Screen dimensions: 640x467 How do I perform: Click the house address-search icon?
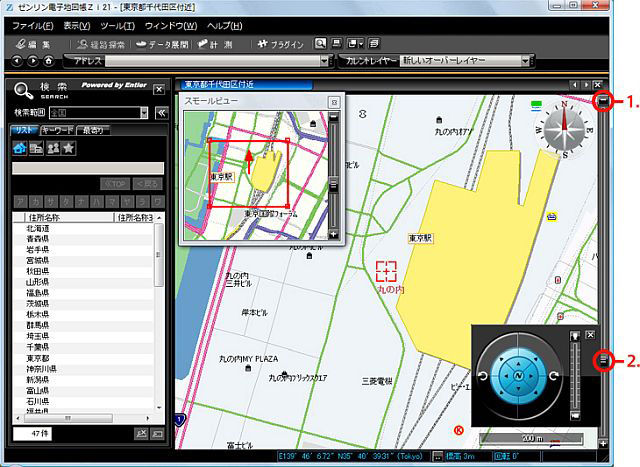pos(20,148)
